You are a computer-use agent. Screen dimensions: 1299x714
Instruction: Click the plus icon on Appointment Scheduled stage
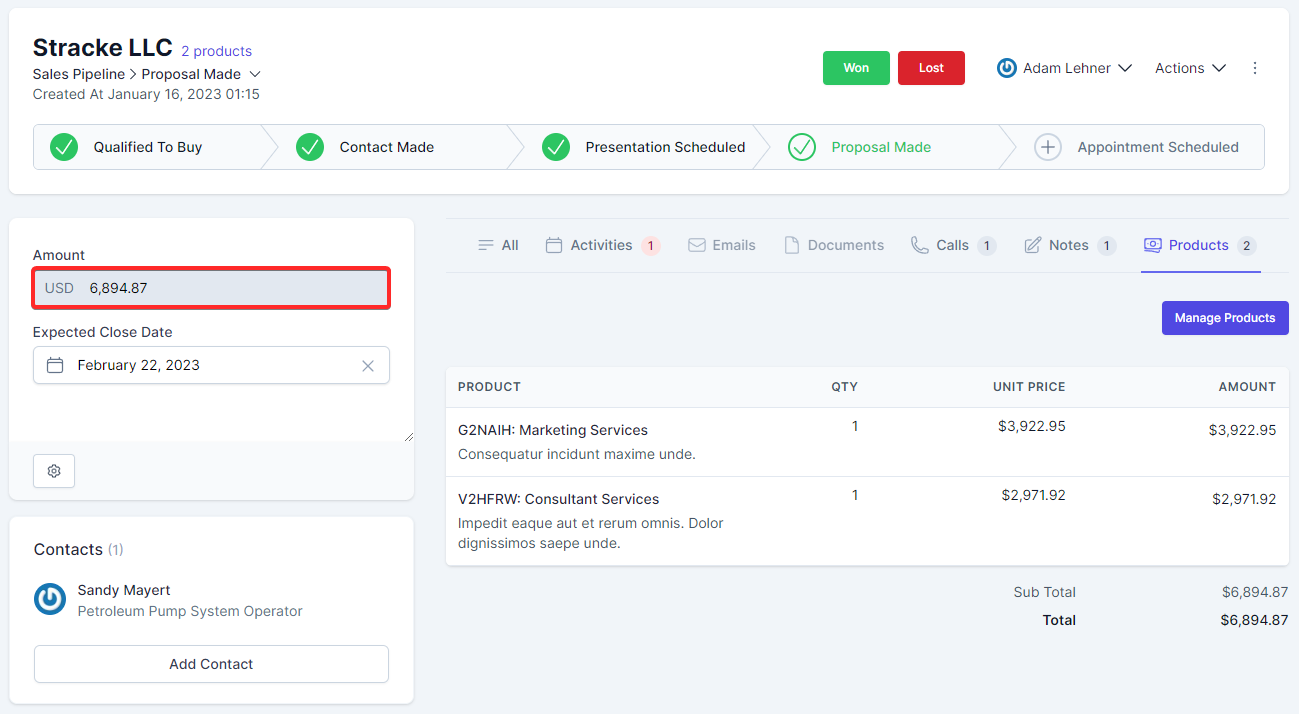[x=1048, y=147]
